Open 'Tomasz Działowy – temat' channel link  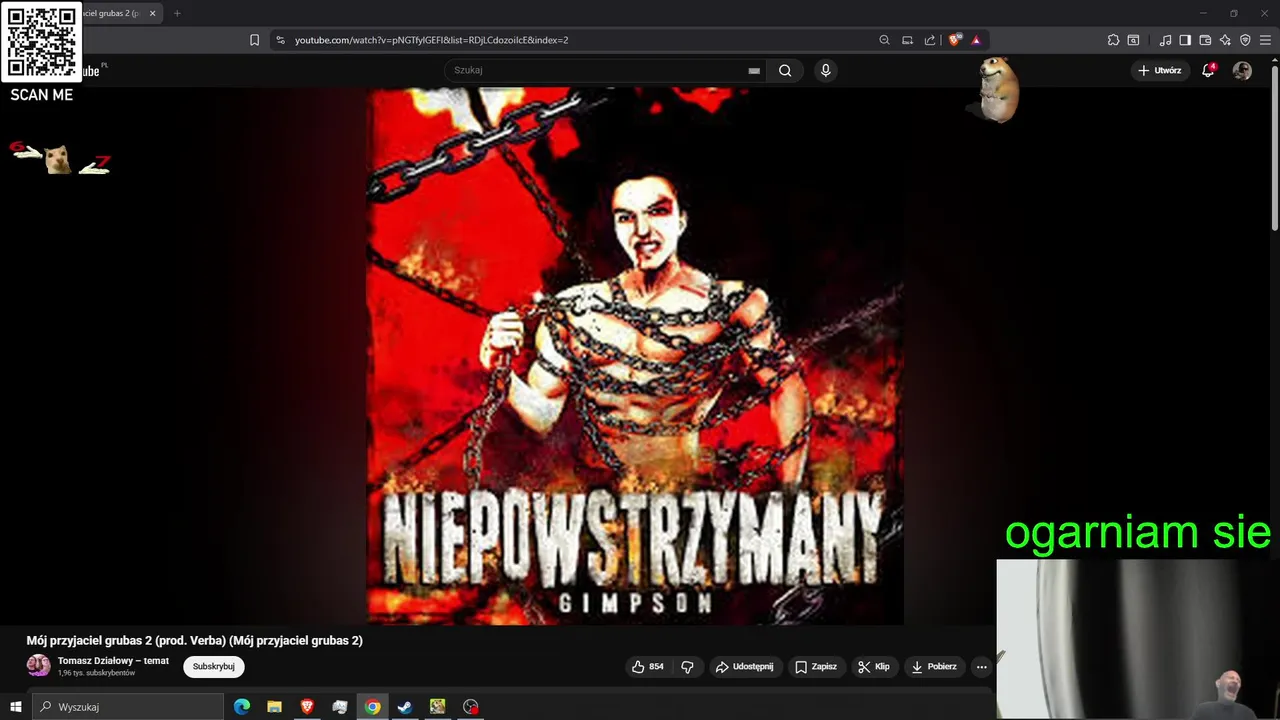tap(113, 661)
